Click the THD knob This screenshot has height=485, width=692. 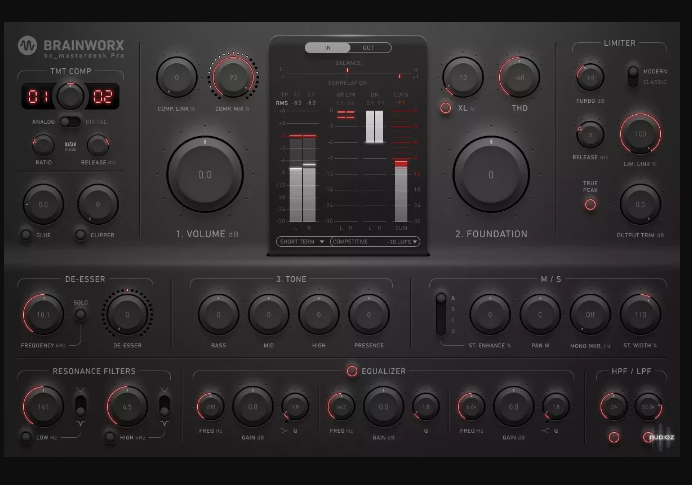coord(519,77)
